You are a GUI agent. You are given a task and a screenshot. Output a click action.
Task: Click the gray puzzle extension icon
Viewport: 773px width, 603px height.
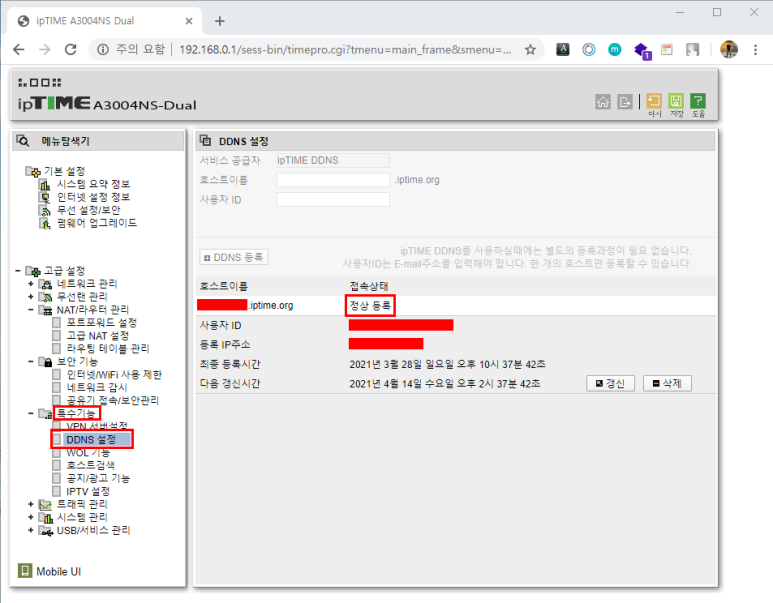pos(692,49)
